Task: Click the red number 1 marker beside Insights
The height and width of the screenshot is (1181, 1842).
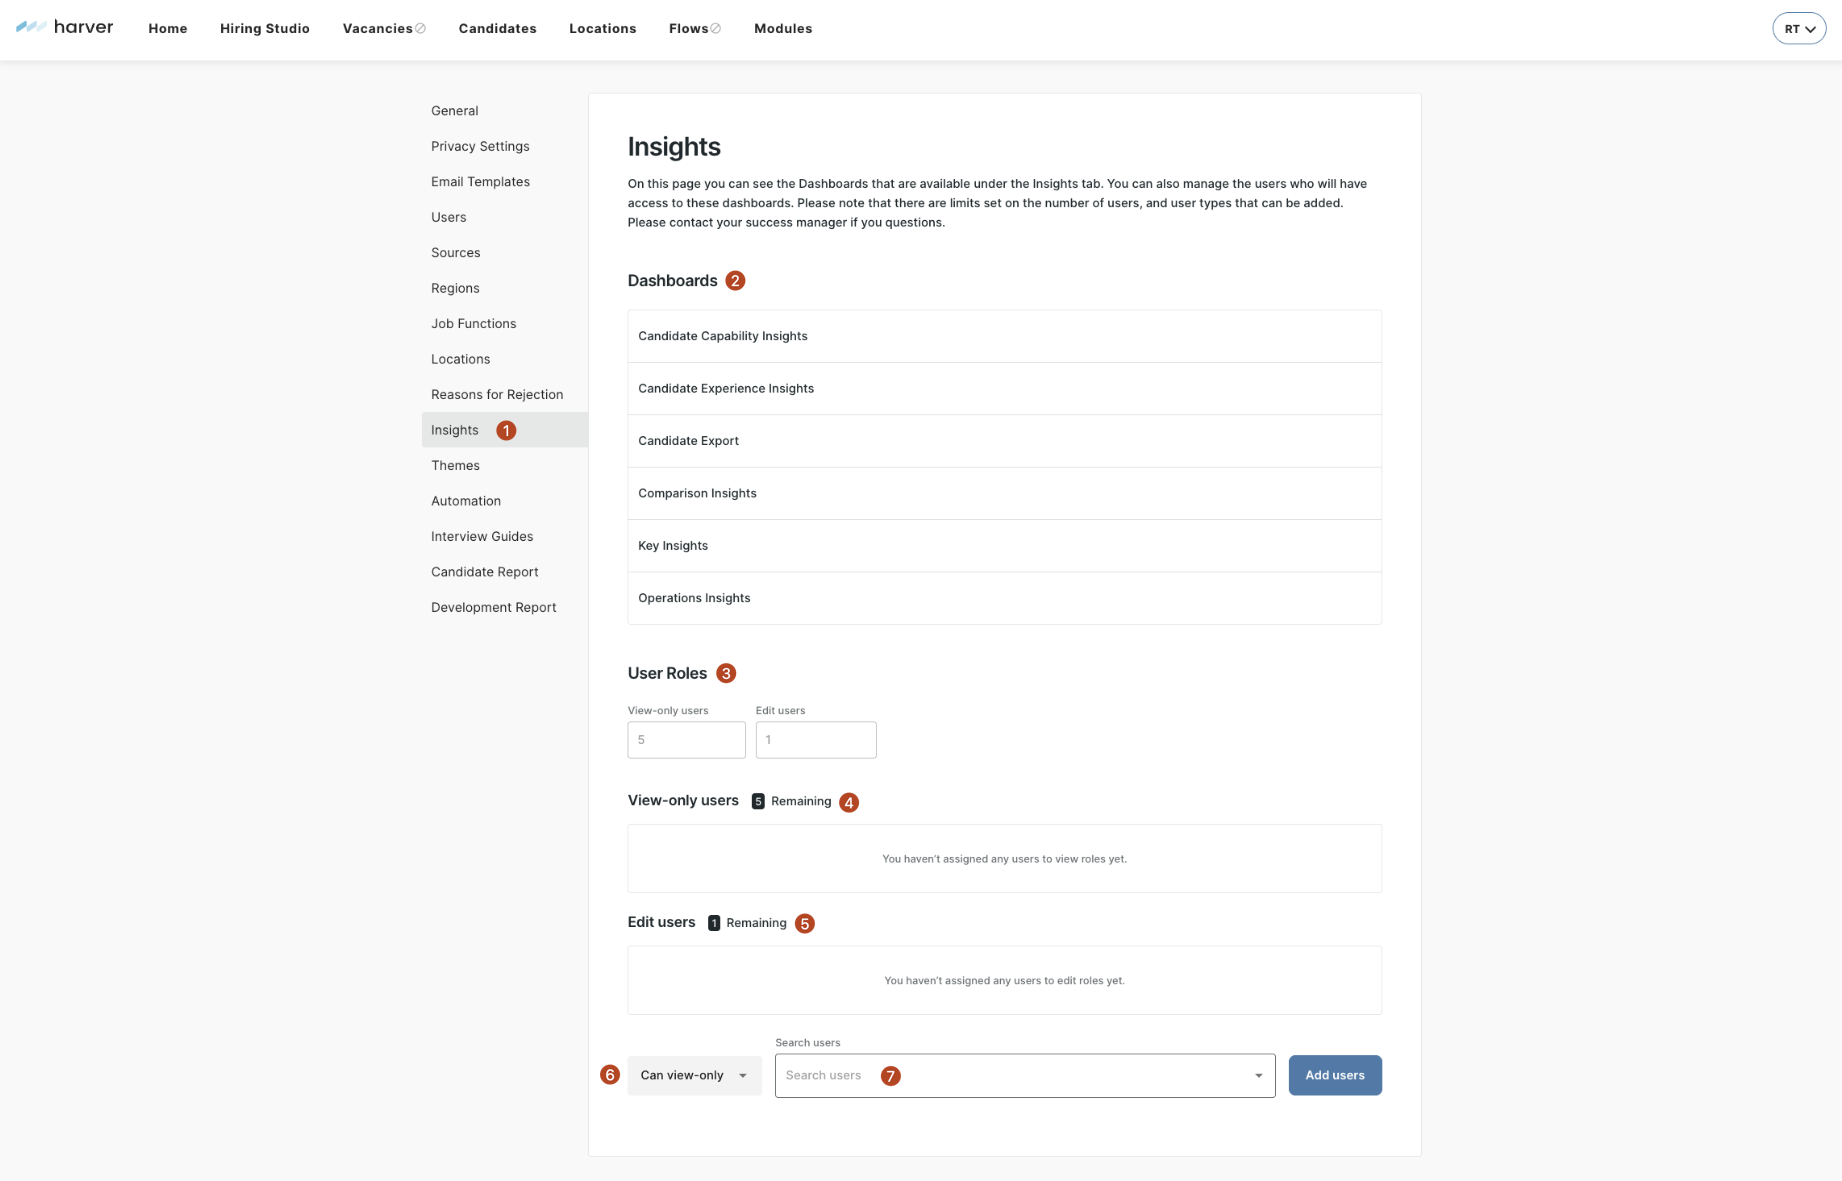Action: [x=506, y=430]
